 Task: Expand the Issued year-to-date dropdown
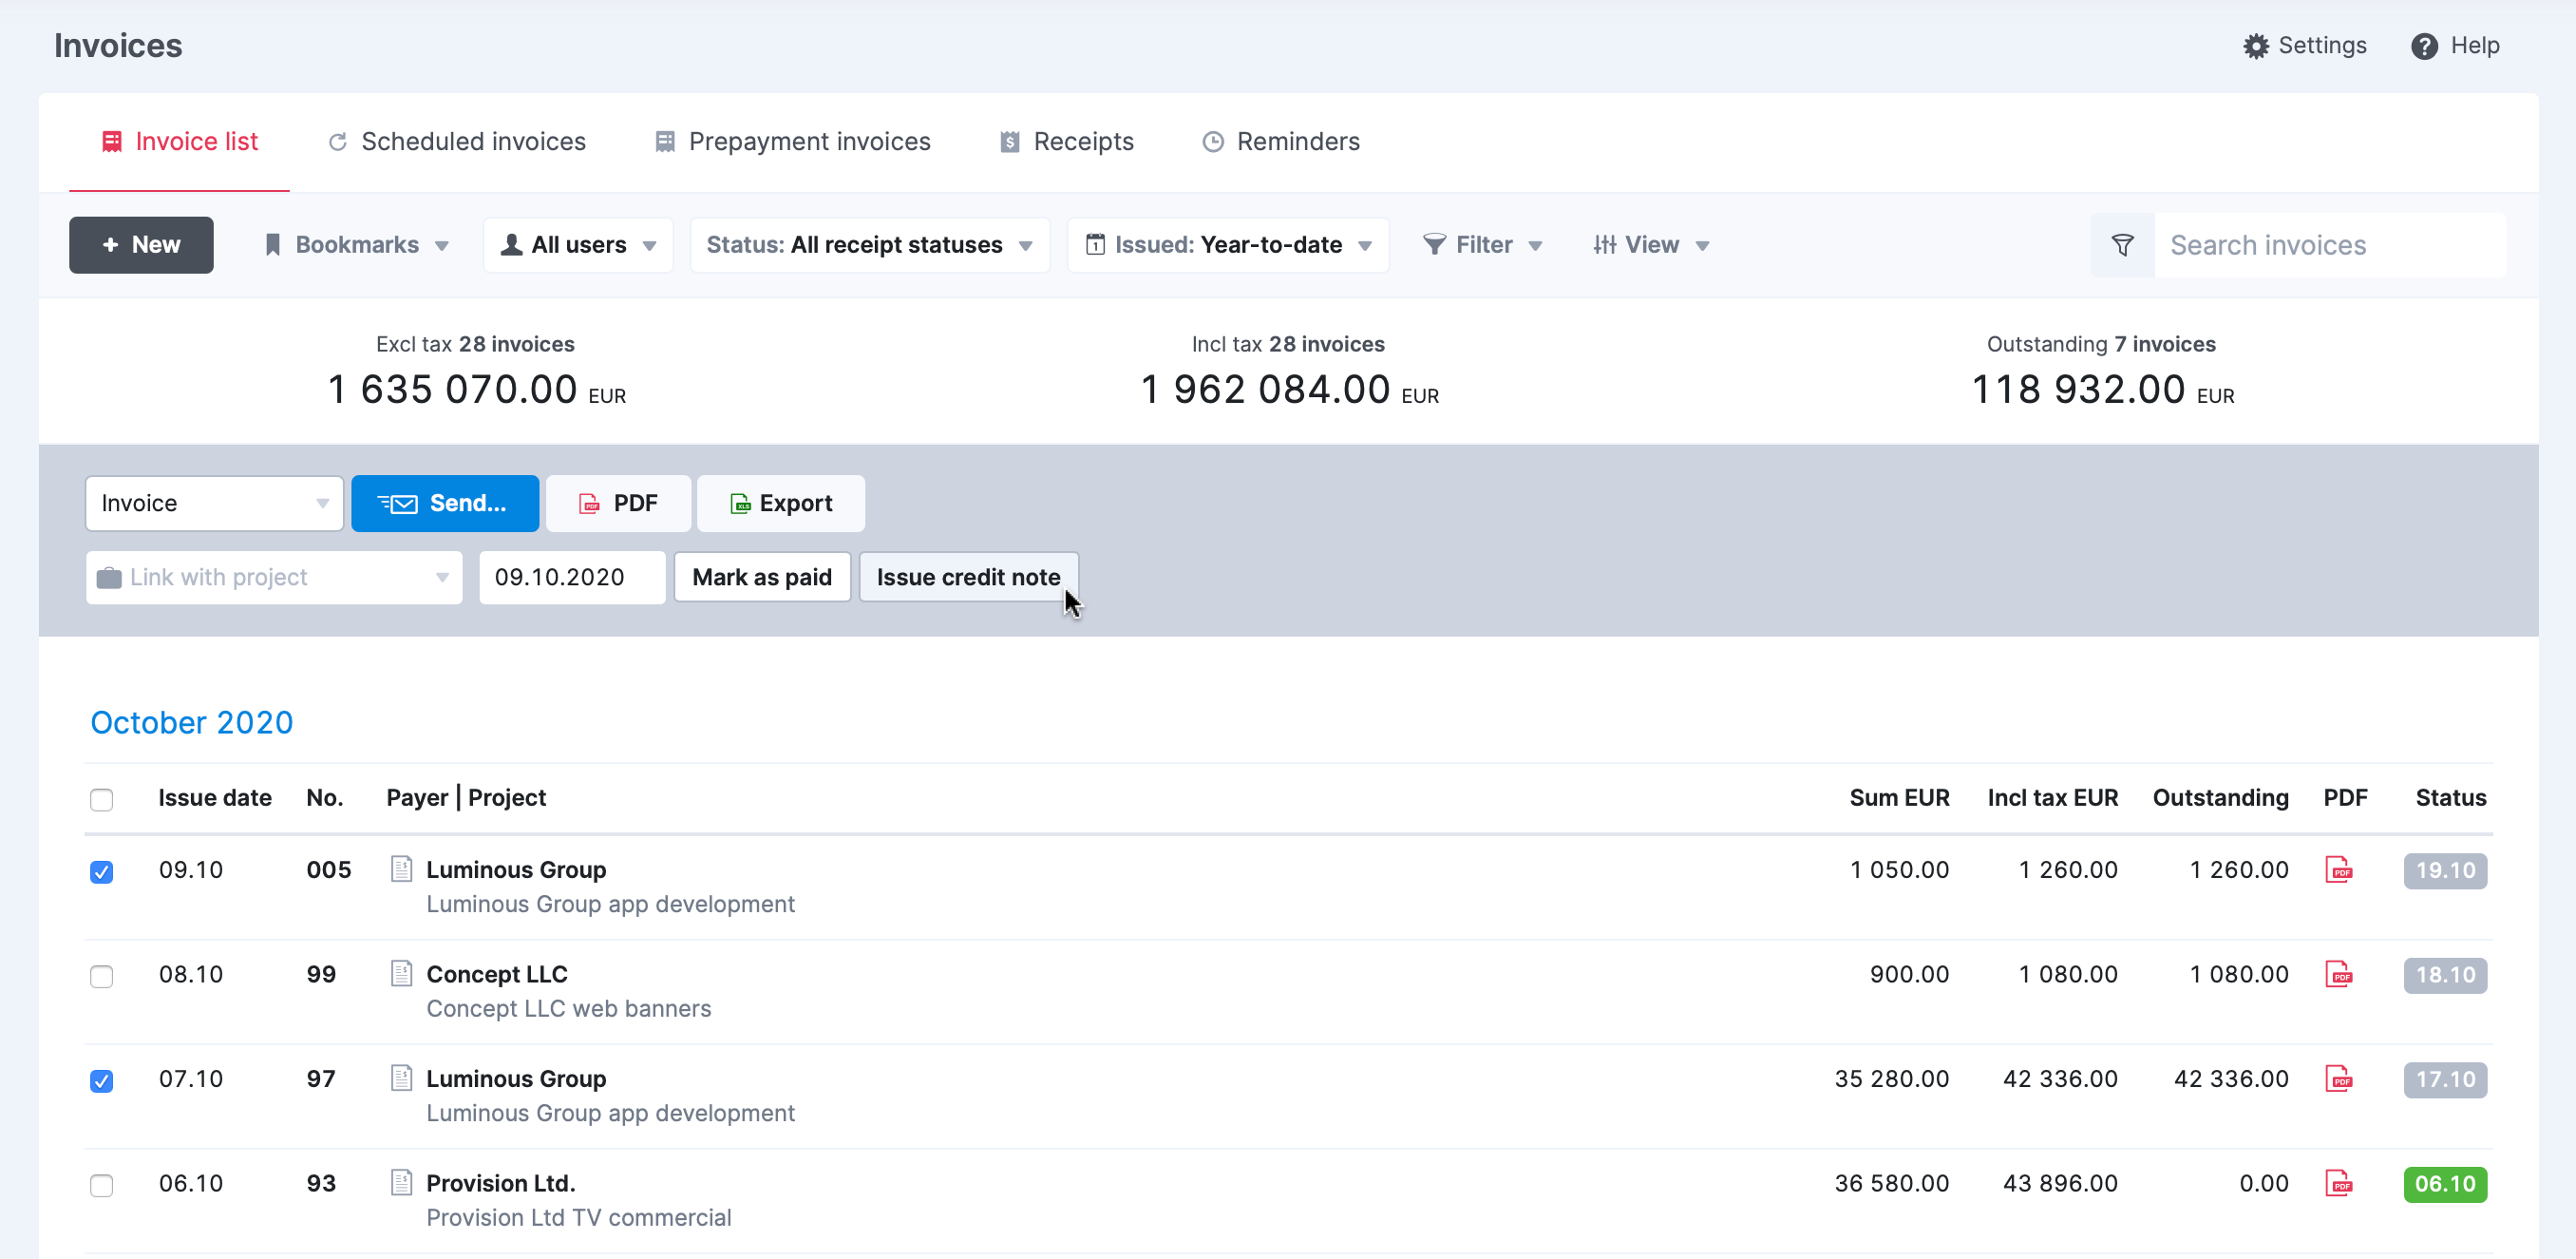[1370, 243]
